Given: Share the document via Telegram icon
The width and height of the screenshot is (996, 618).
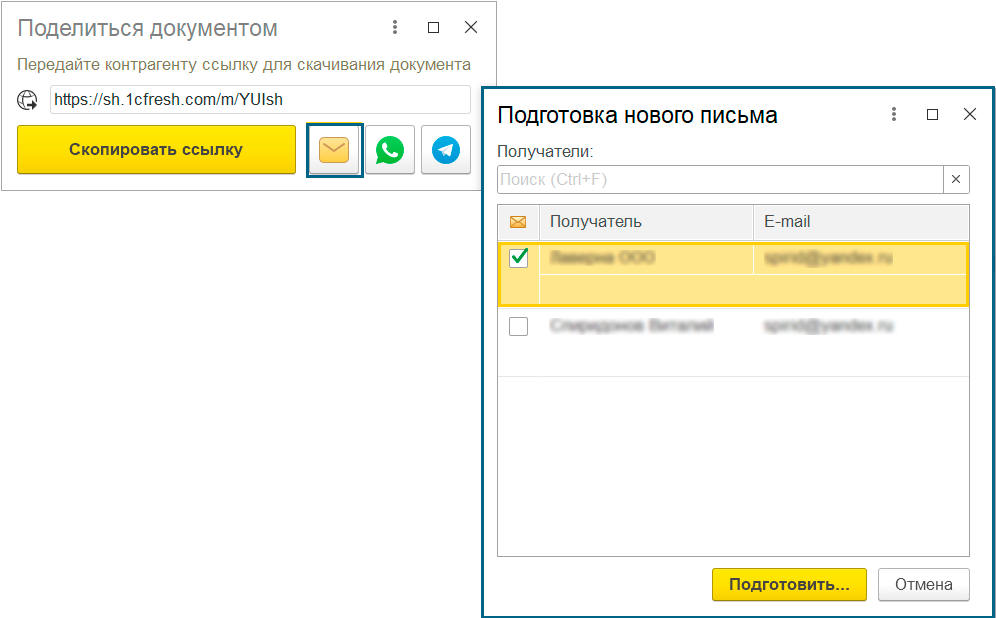Looking at the screenshot, I should [x=445, y=149].
